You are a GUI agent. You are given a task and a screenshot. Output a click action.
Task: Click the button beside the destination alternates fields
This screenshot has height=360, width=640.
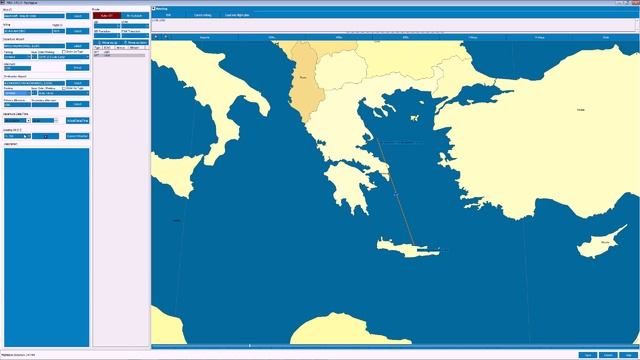coord(78,104)
